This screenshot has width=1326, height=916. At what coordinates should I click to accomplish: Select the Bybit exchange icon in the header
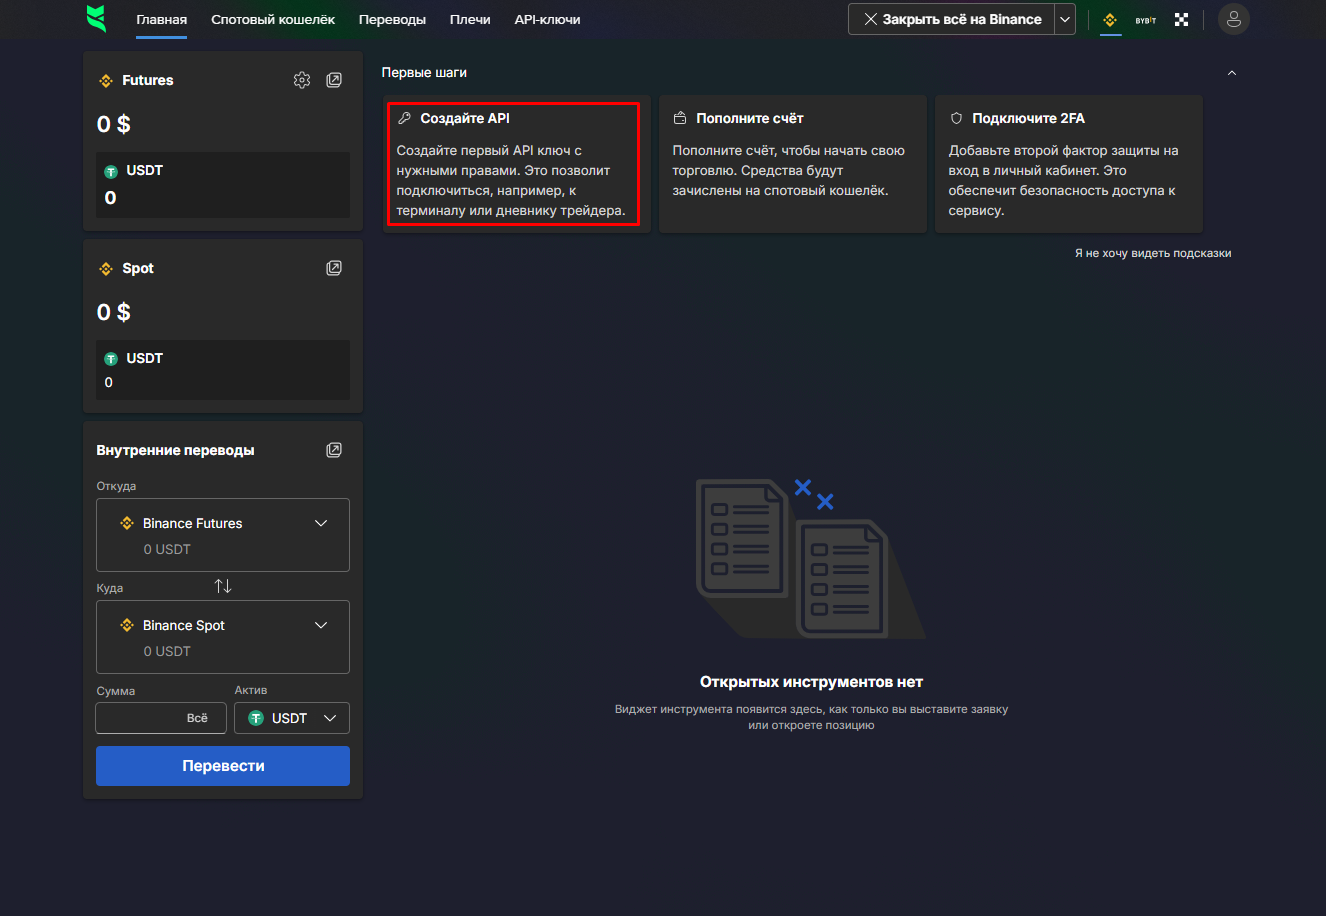(1146, 19)
